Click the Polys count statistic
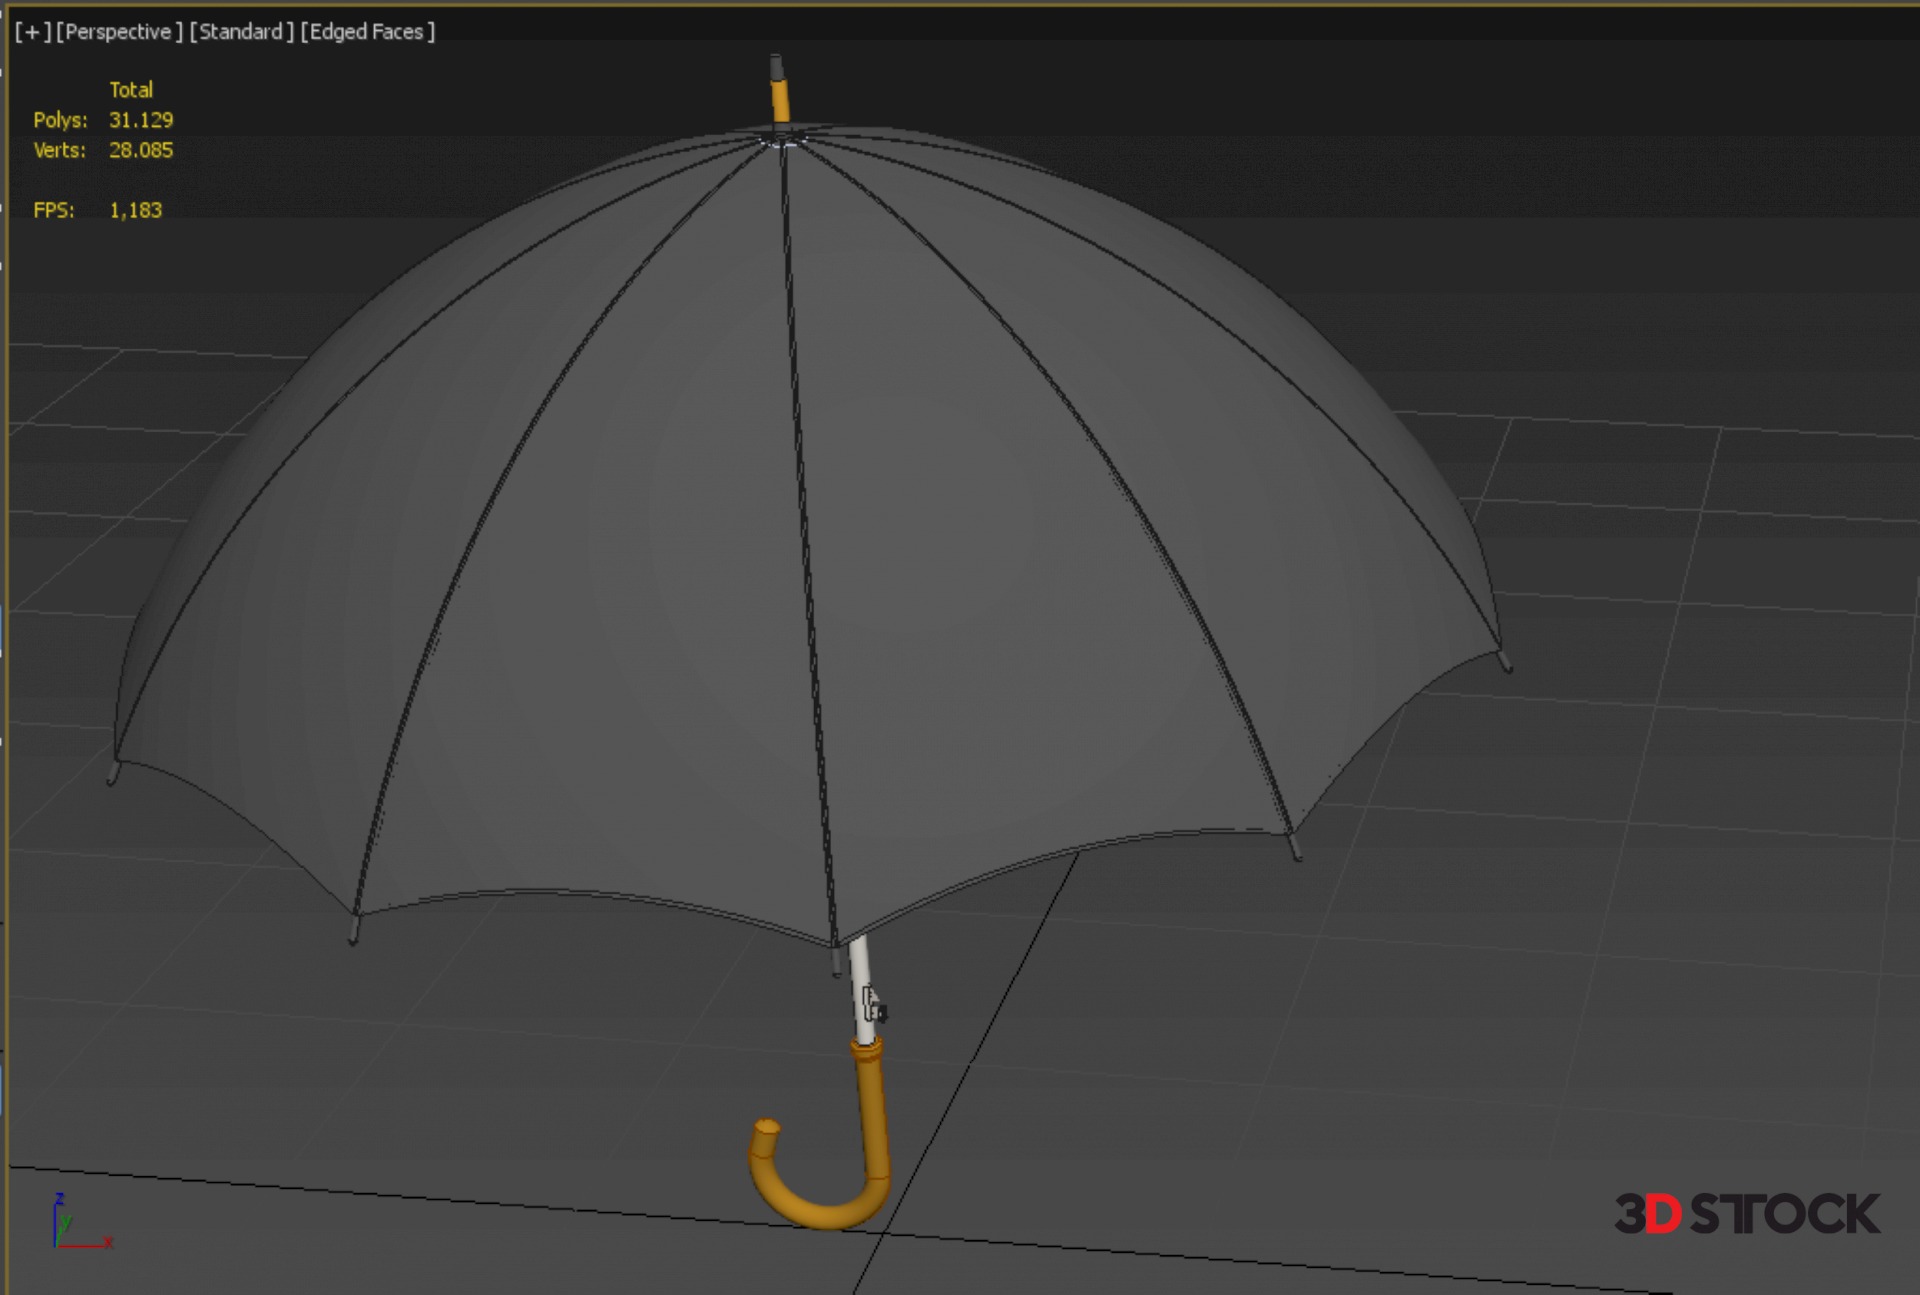This screenshot has width=1920, height=1295. [x=140, y=120]
